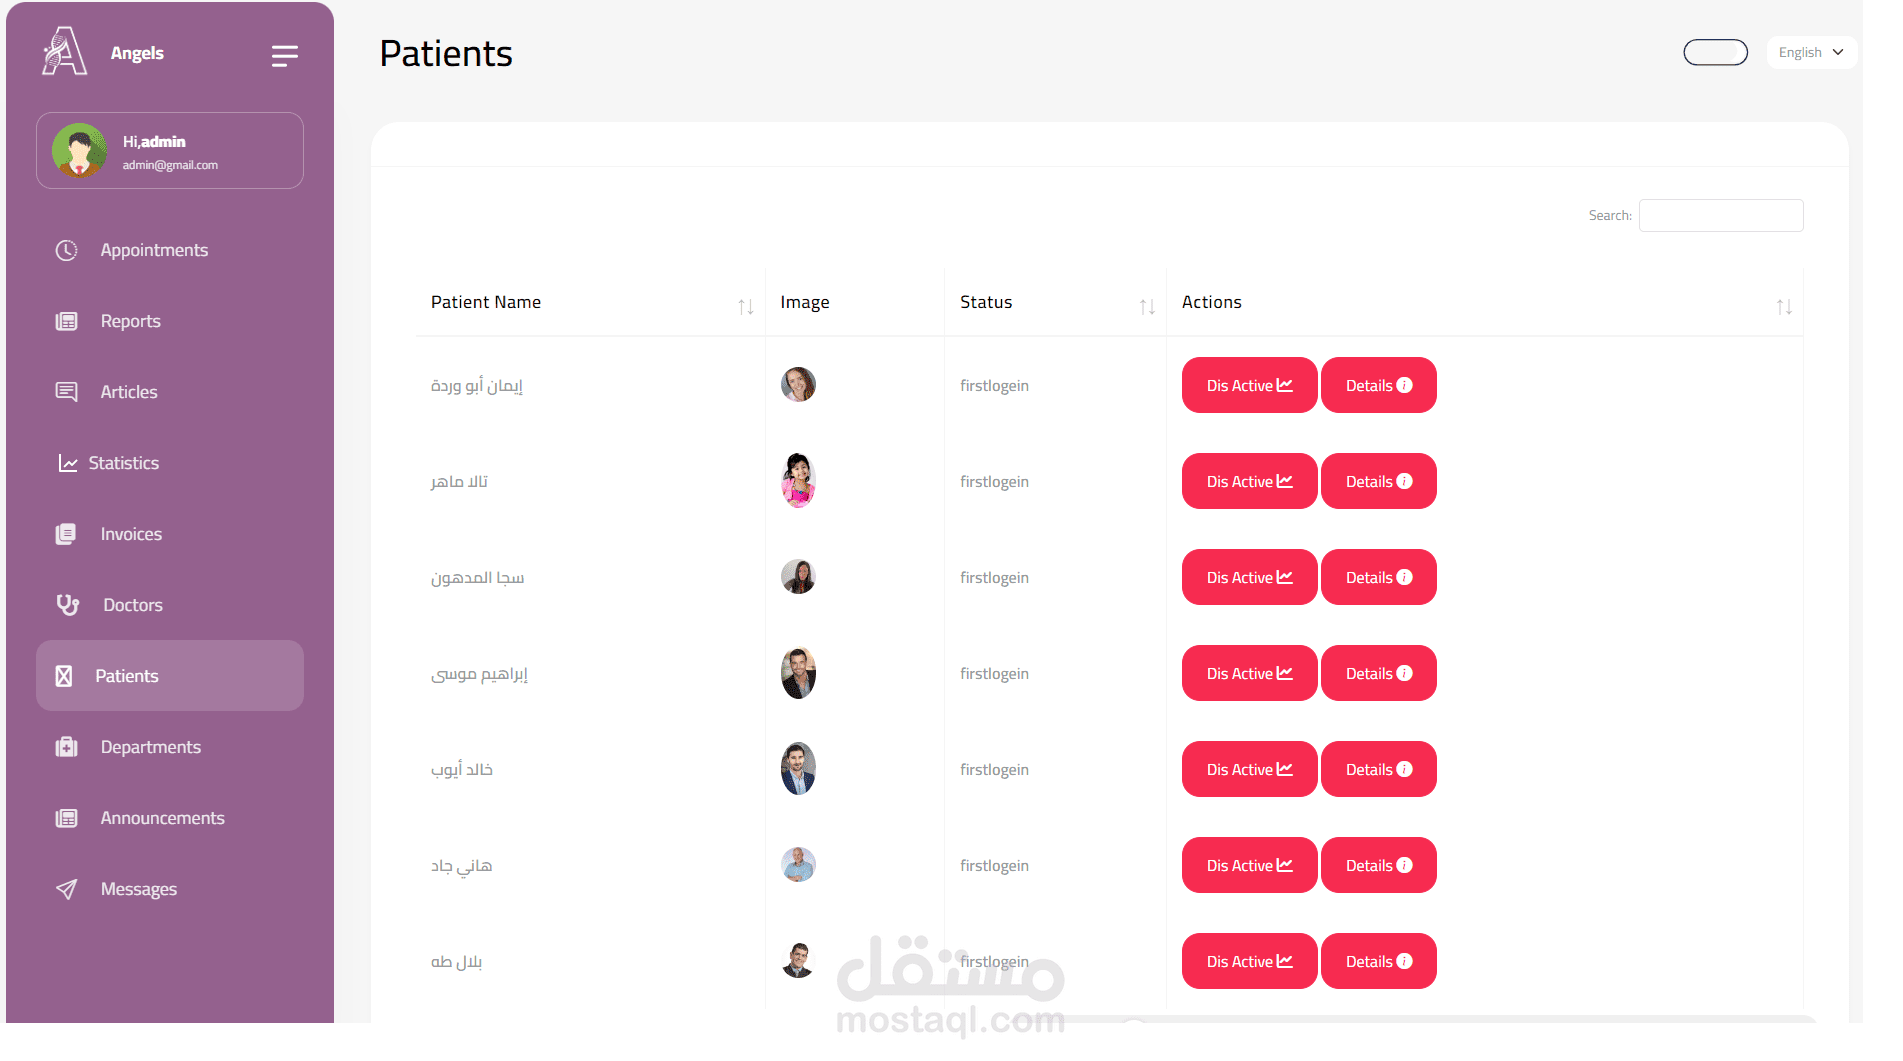This screenshot has height=1061, width=1903.
Task: Click إبراهيم موسى's profile photo thumbnail
Action: tap(798, 673)
